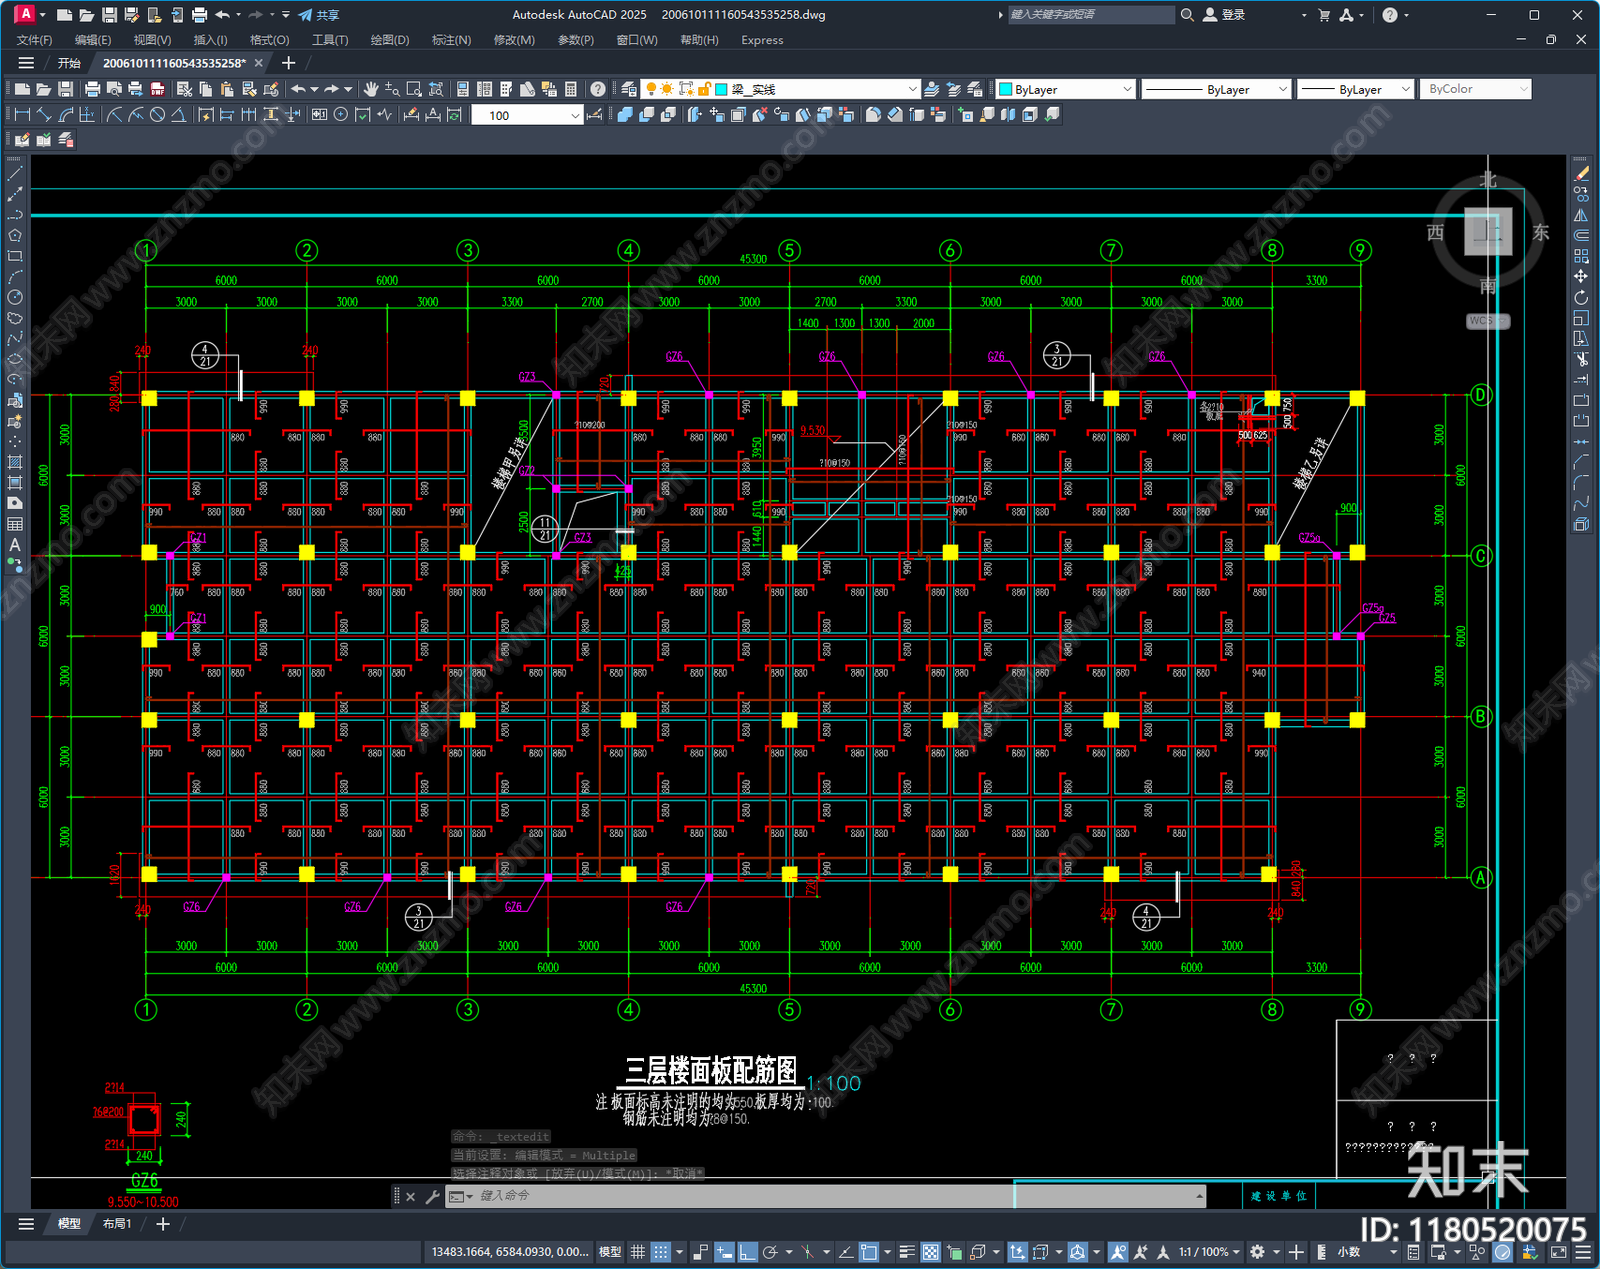1600x1269 pixels.
Task: Click the 模型 button in status bar
Action: pos(610,1252)
